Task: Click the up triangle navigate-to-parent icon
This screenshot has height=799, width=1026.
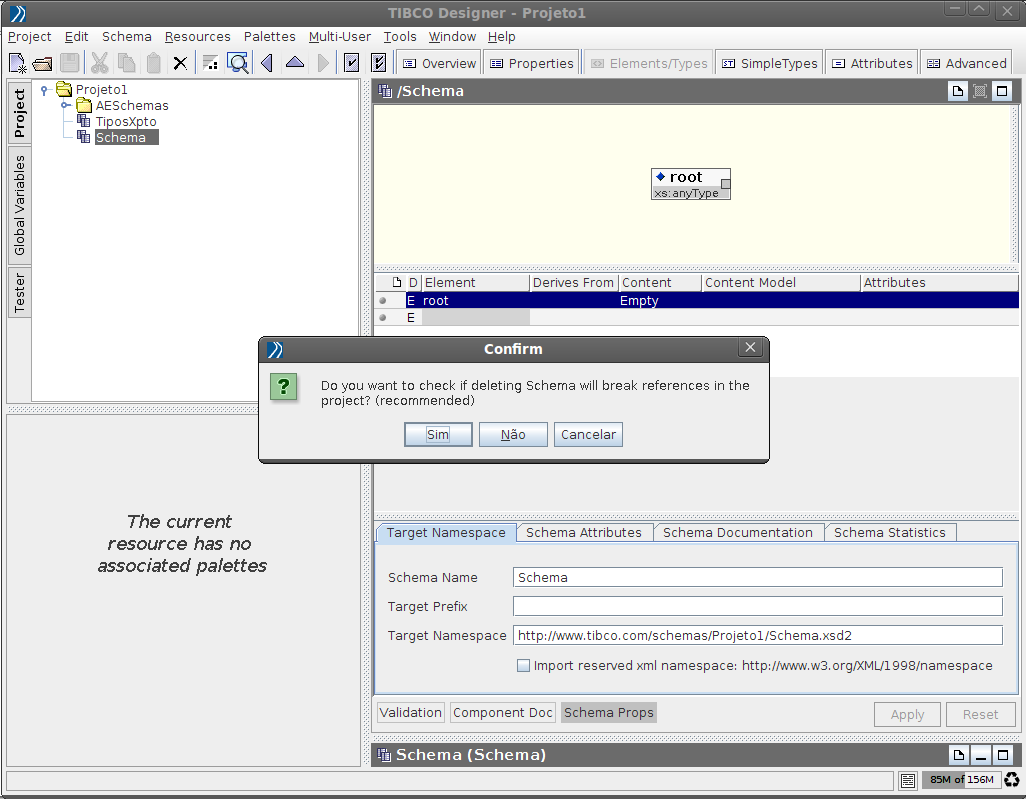Action: pyautogui.click(x=294, y=63)
